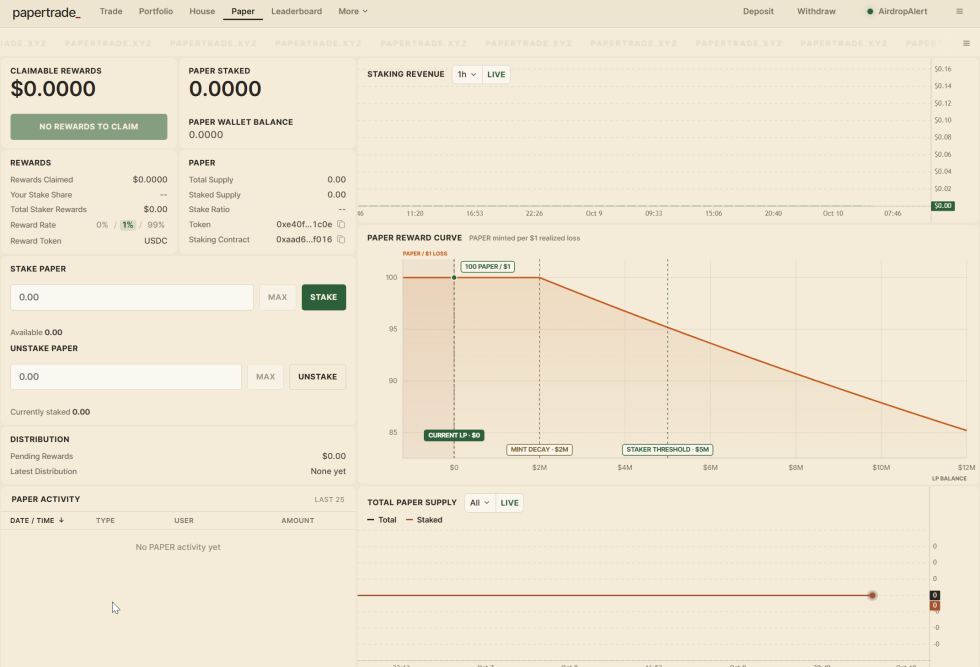Viewport: 980px width, 667px height.
Task: Click the $0.00 price tag on revenue axis
Action: (942, 206)
